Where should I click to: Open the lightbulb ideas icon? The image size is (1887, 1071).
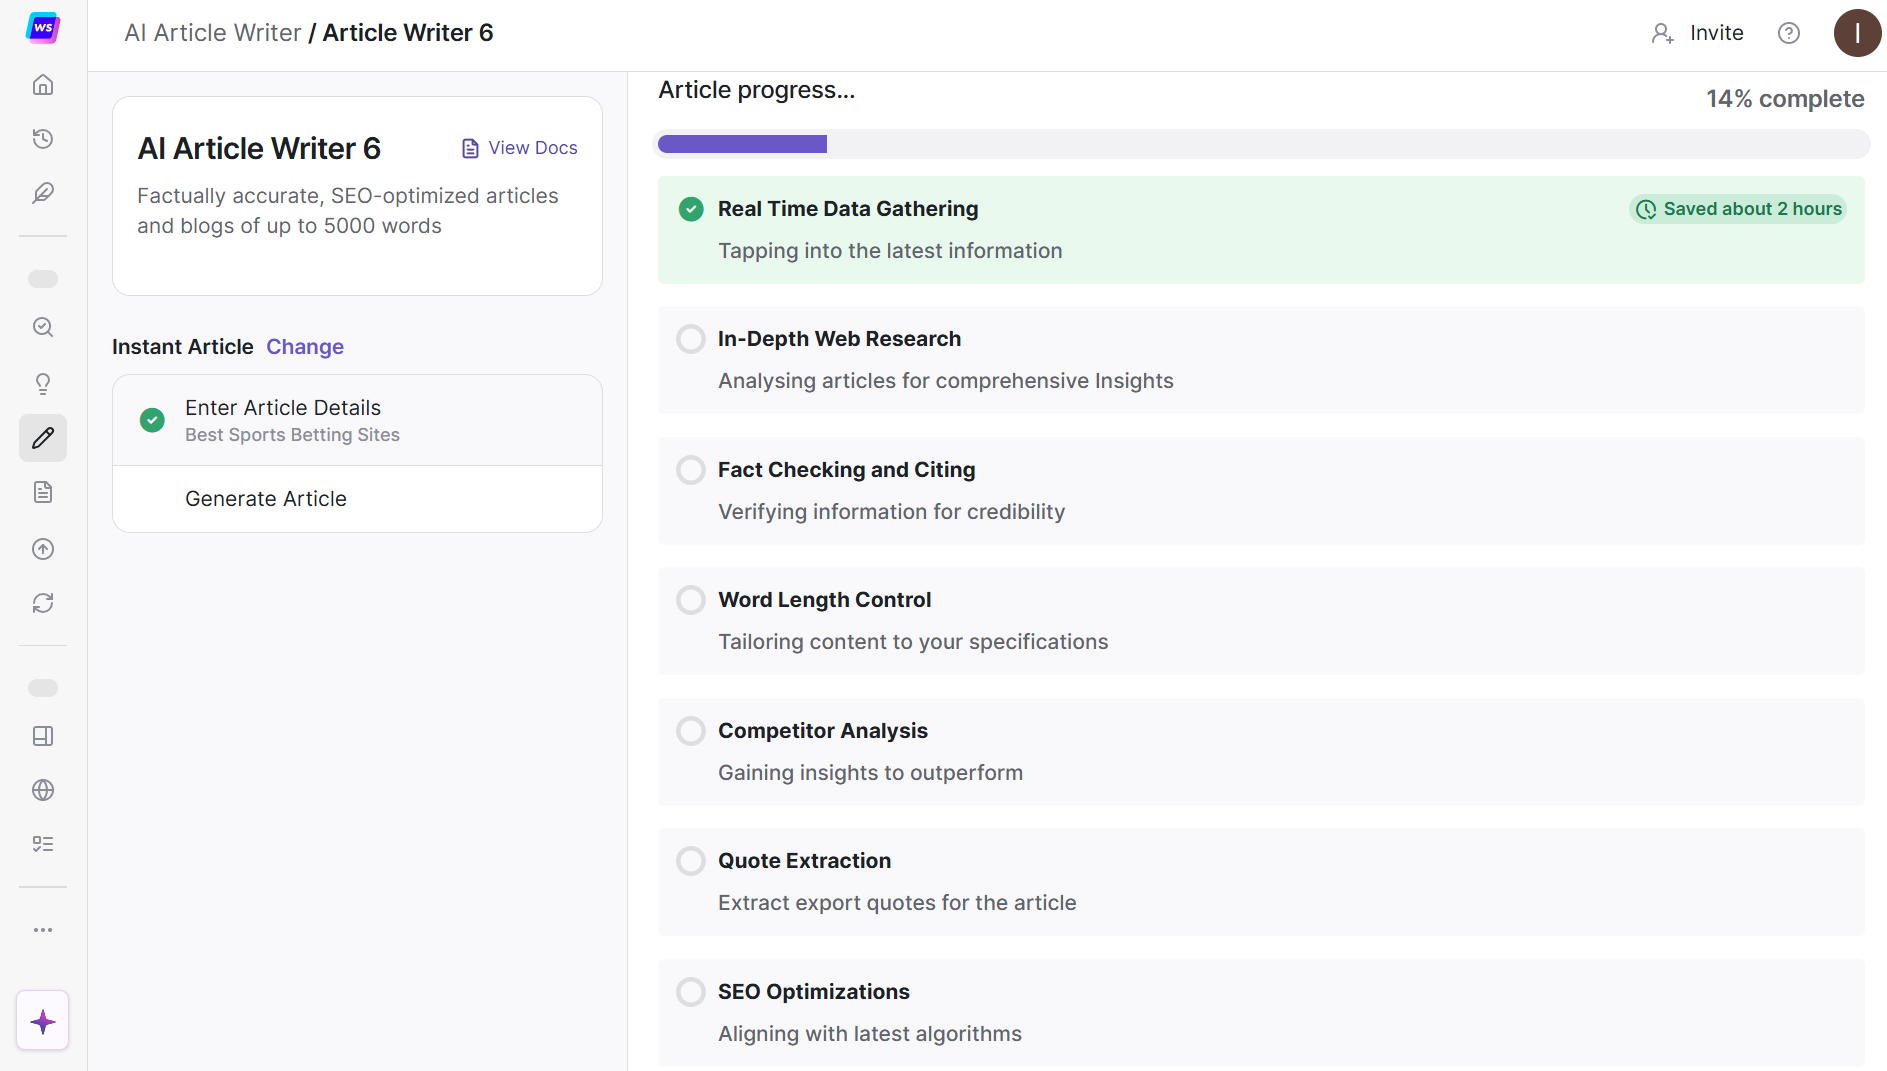tap(43, 384)
